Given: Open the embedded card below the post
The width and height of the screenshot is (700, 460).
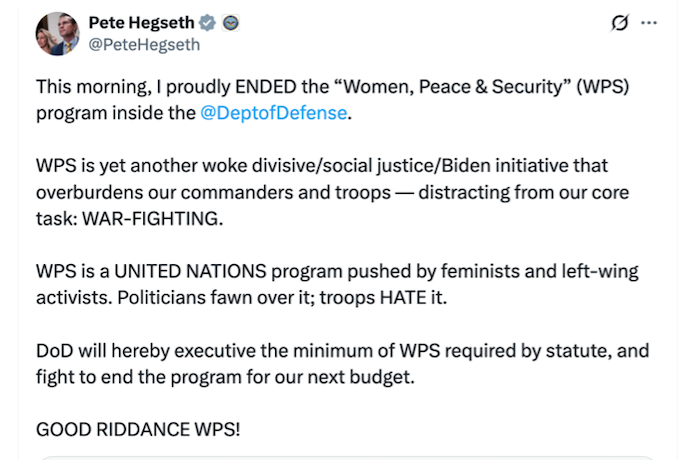Looking at the screenshot, I should pos(350,456).
